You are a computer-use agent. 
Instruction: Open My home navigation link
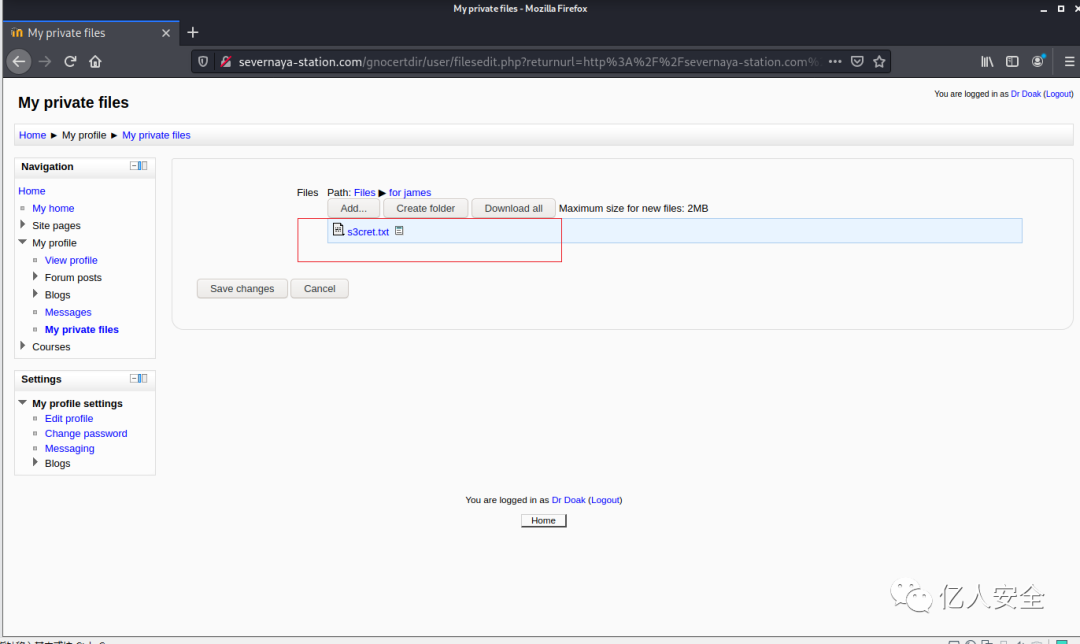53,208
